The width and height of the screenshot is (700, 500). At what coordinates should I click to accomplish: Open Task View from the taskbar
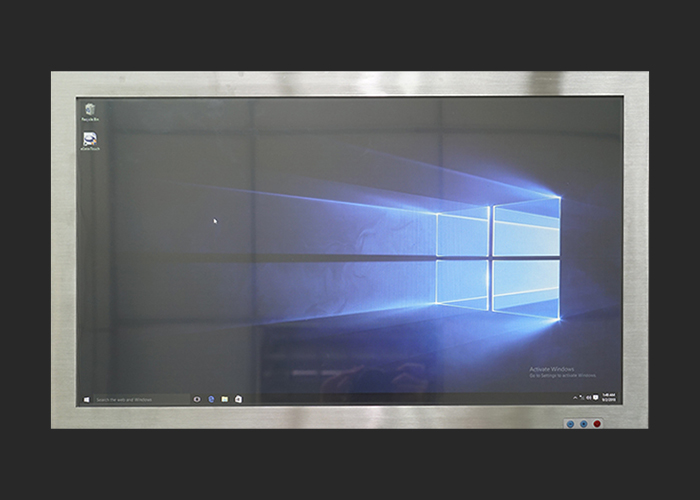(197, 398)
